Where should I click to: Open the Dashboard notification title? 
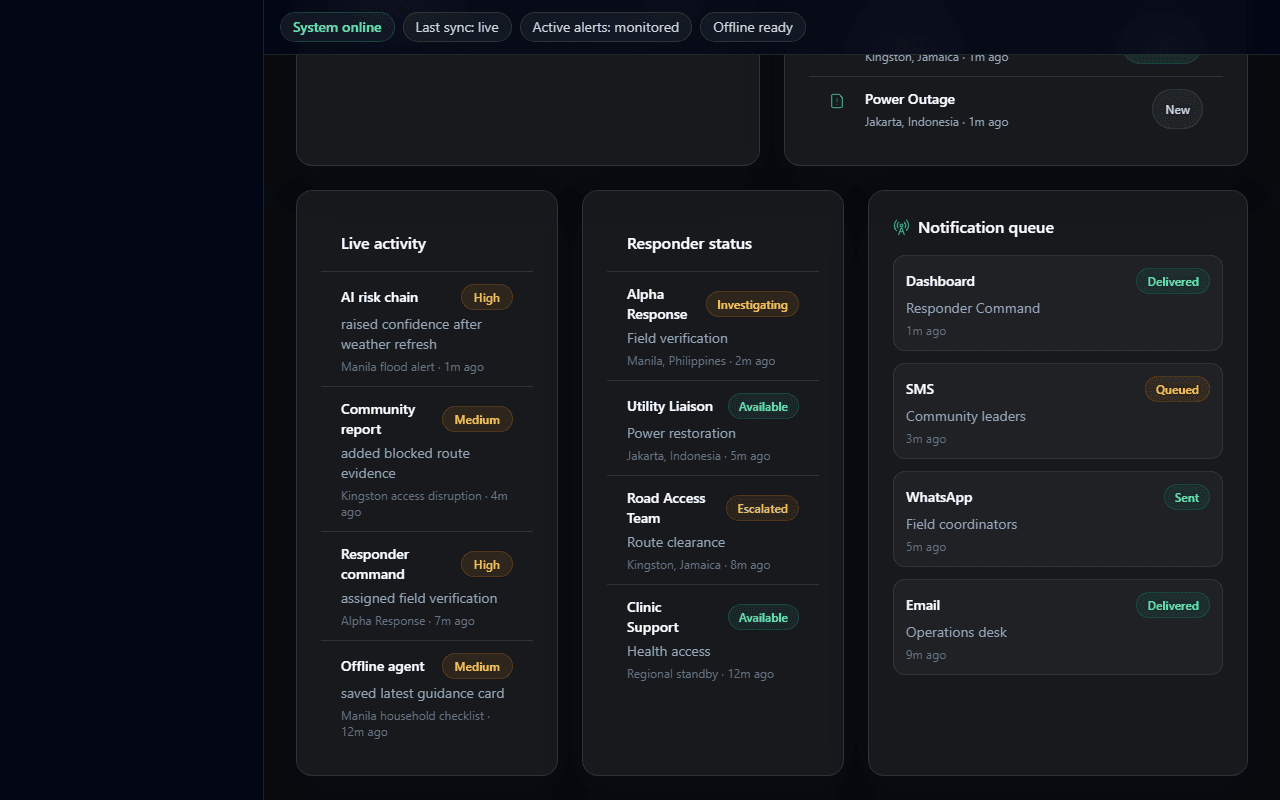(940, 281)
